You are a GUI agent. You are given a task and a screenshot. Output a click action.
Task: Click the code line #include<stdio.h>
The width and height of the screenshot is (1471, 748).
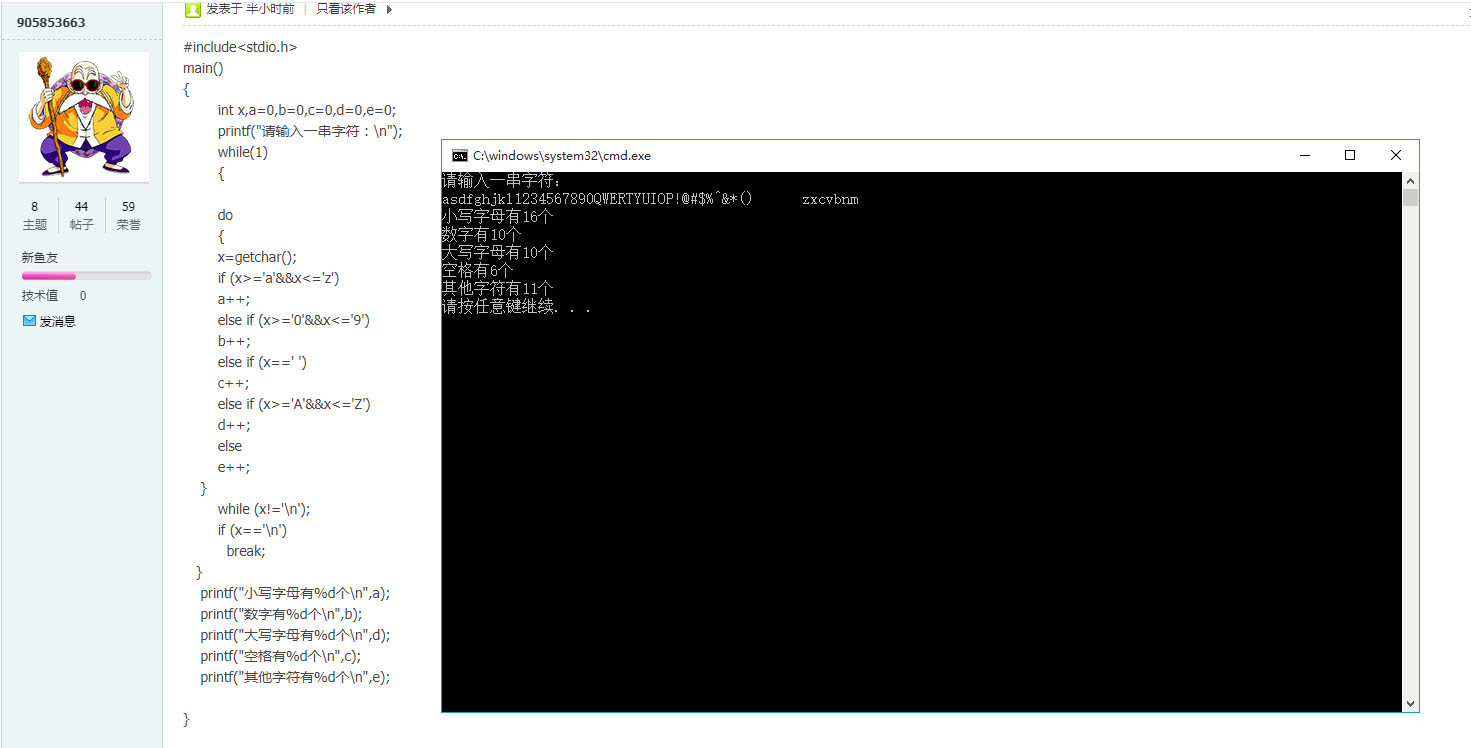[x=240, y=47]
